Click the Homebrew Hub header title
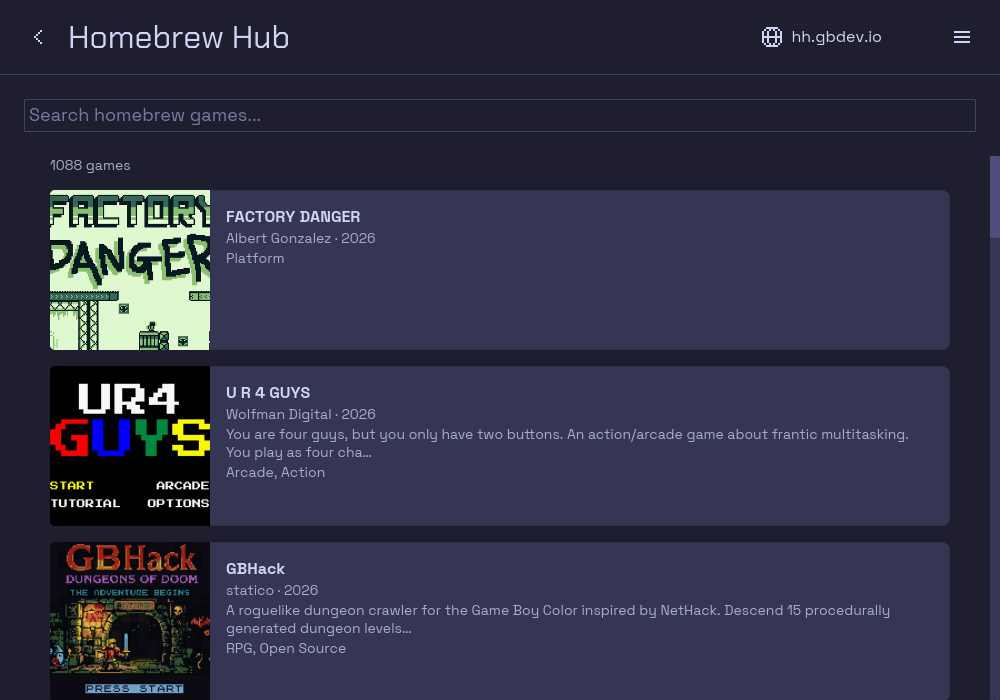Viewport: 1000px width, 700px height. click(179, 37)
